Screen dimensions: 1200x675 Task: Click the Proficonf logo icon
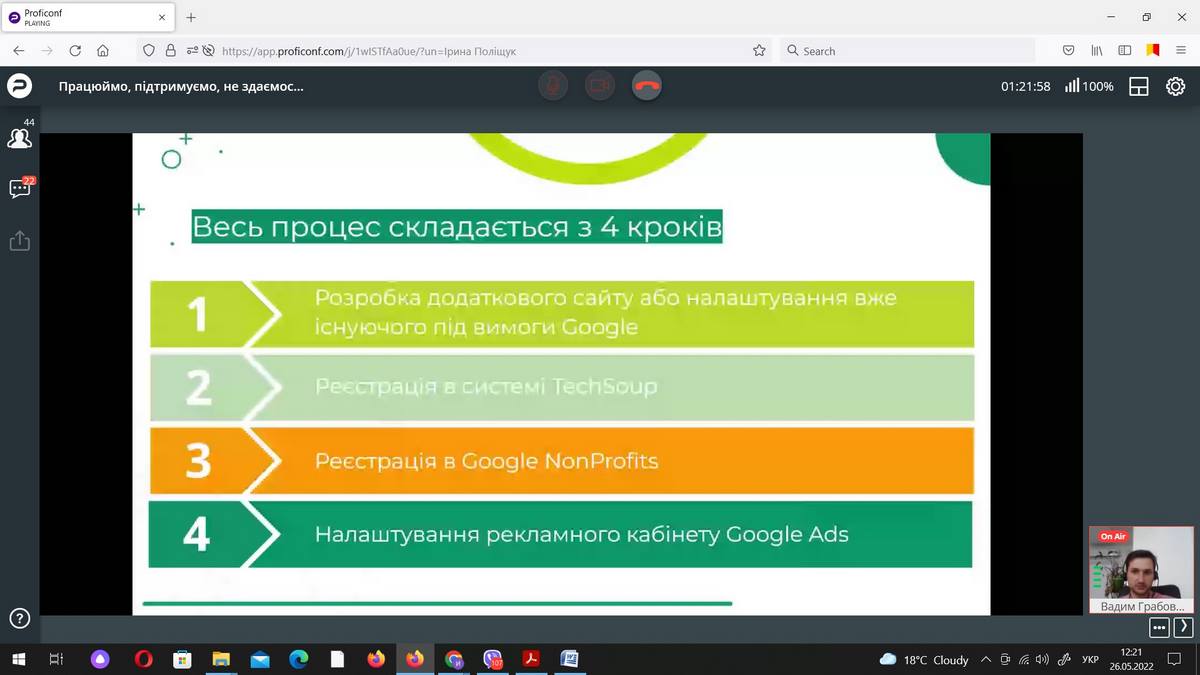click(19, 86)
